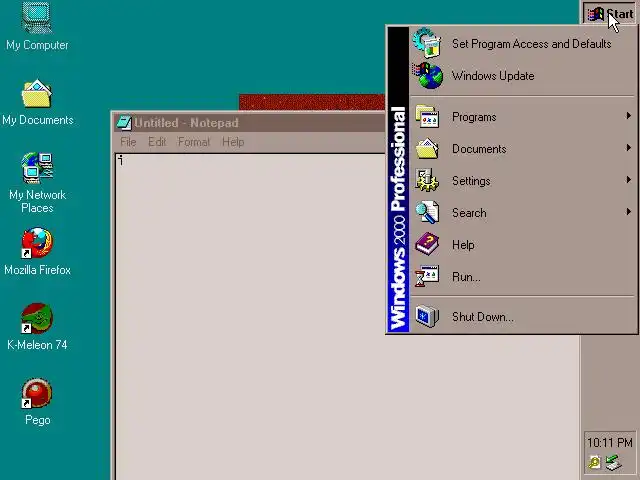Image resolution: width=640 pixels, height=480 pixels.
Task: Click the network connection tray icon
Action: (x=613, y=463)
